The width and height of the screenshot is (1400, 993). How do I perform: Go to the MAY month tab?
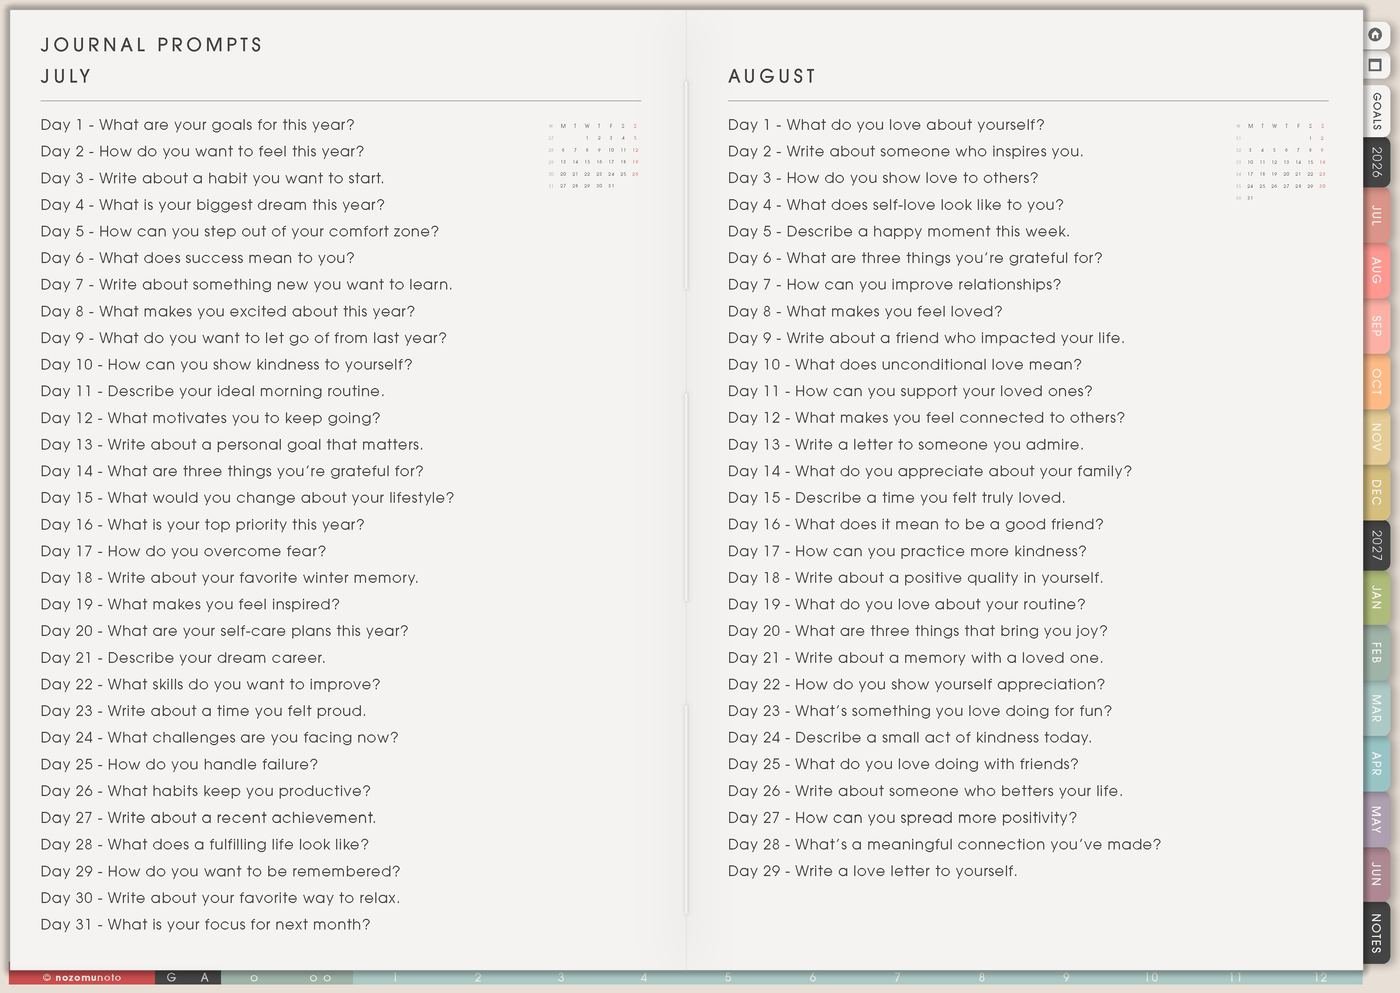pyautogui.click(x=1376, y=819)
